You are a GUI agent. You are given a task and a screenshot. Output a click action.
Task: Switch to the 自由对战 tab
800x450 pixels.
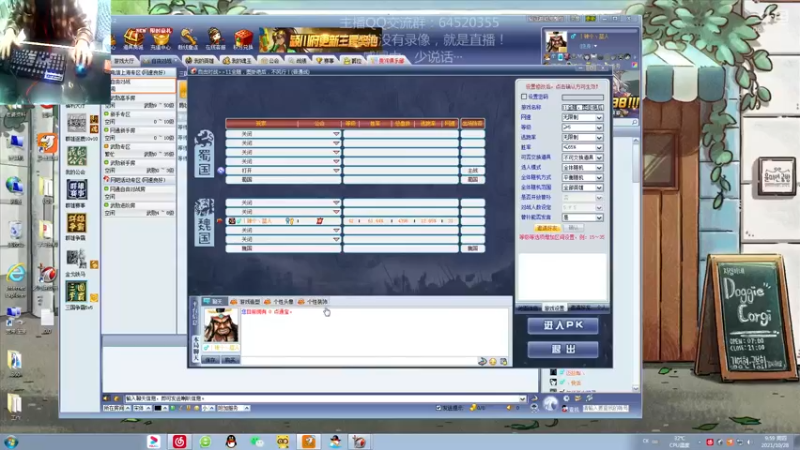point(159,61)
